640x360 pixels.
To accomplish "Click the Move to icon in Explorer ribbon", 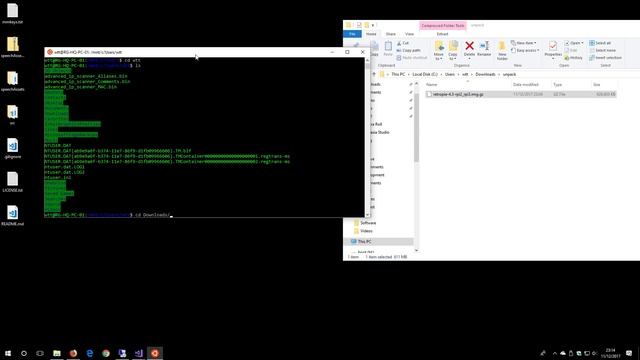I will 439,46.
